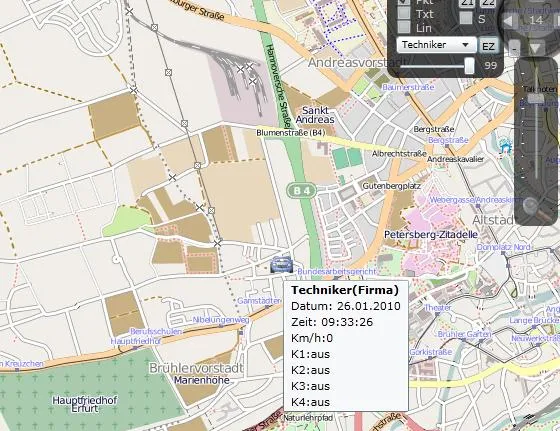Click the K3:aus status line
This screenshot has width=560, height=431.
coord(310,386)
